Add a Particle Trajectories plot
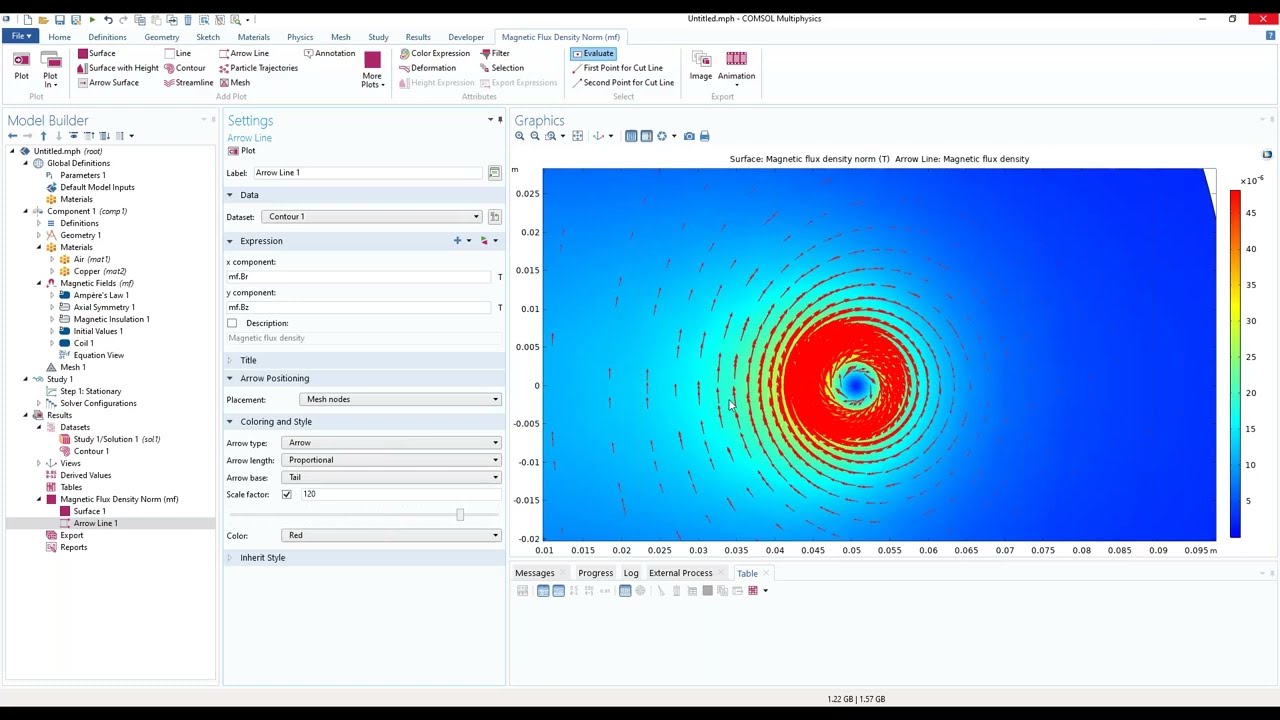This screenshot has width=1280, height=720. (258, 68)
